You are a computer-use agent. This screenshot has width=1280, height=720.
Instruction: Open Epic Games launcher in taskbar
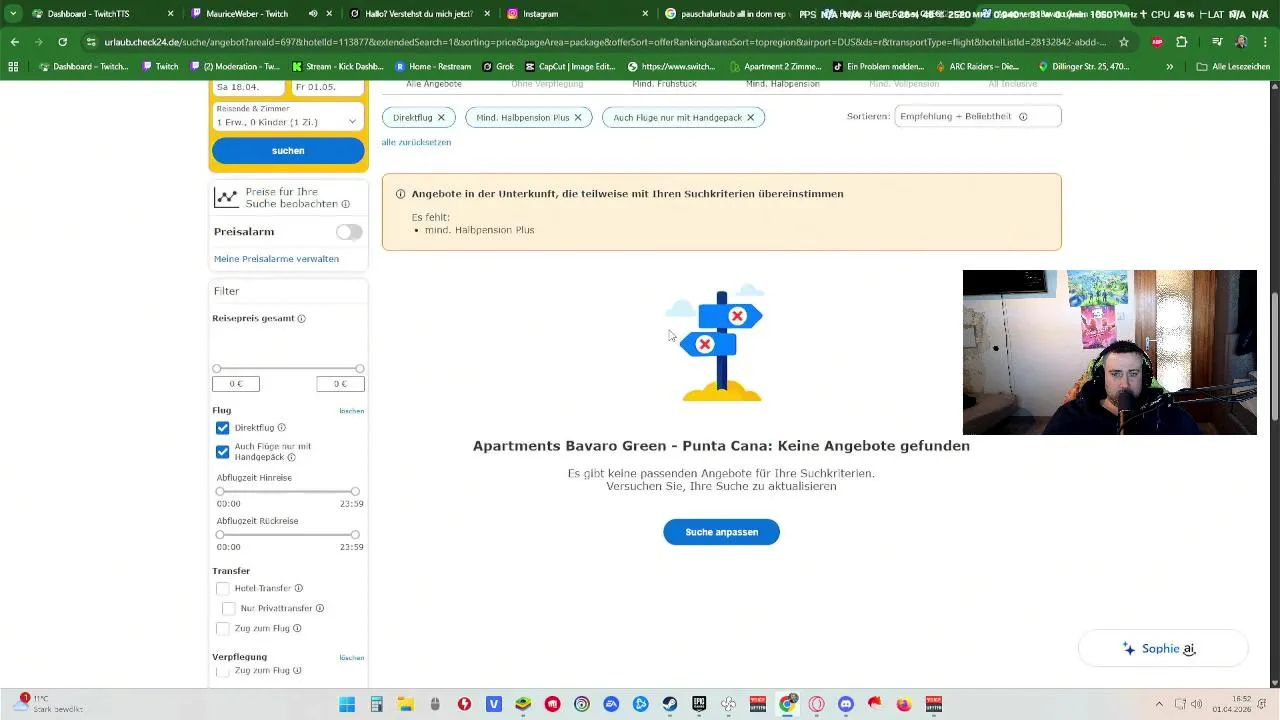(x=699, y=704)
